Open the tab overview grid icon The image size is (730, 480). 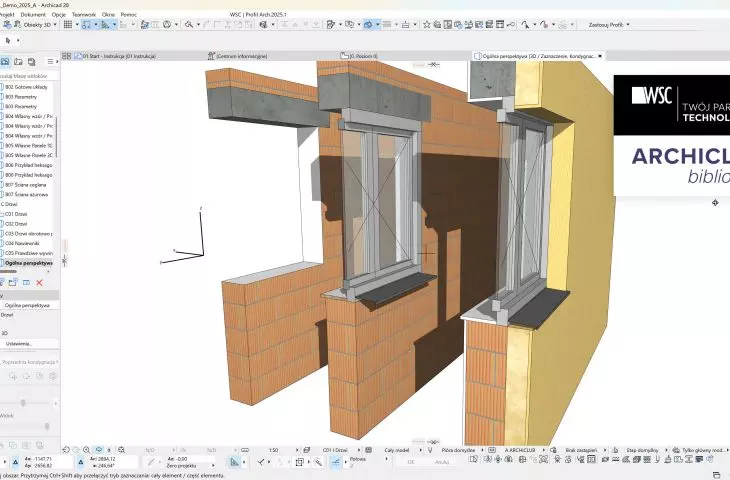[67, 56]
